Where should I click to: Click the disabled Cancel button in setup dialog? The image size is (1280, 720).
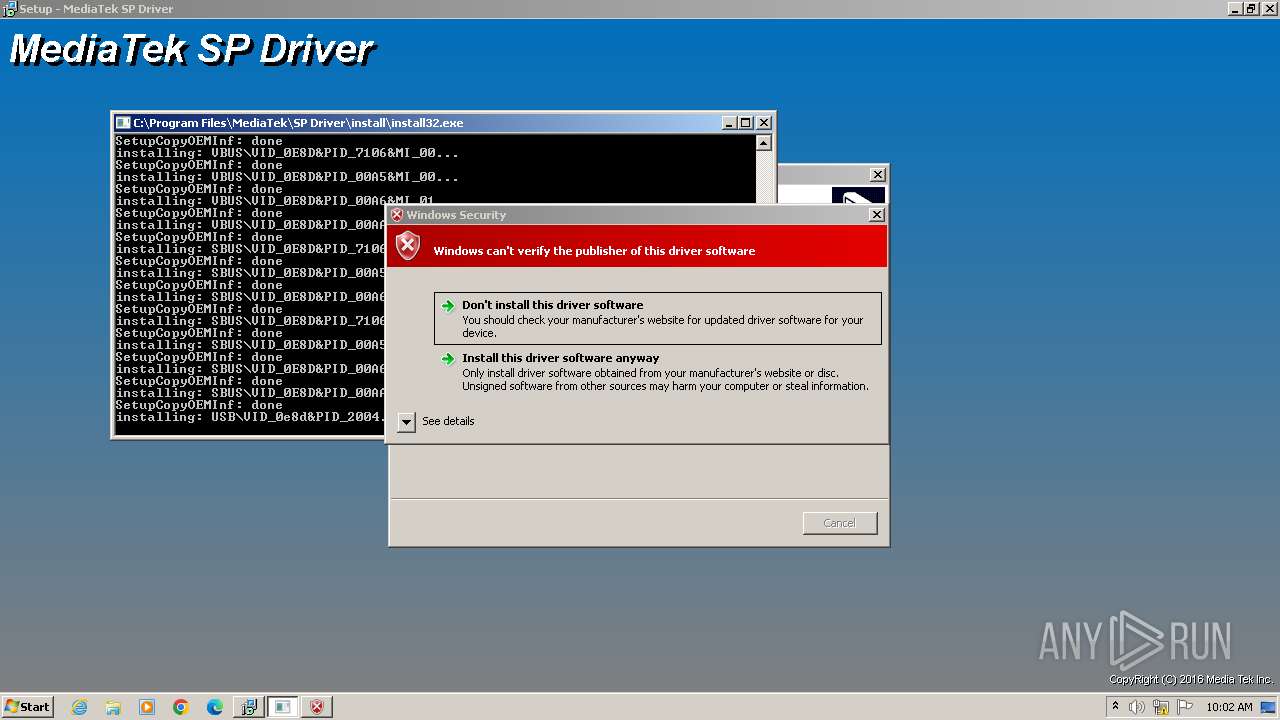840,523
